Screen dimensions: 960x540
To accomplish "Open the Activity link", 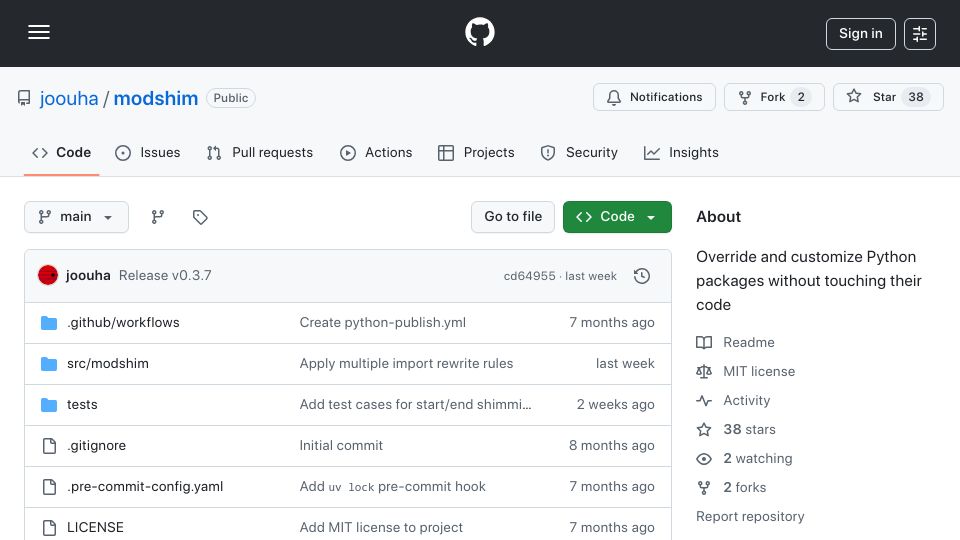I will click(733, 400).
